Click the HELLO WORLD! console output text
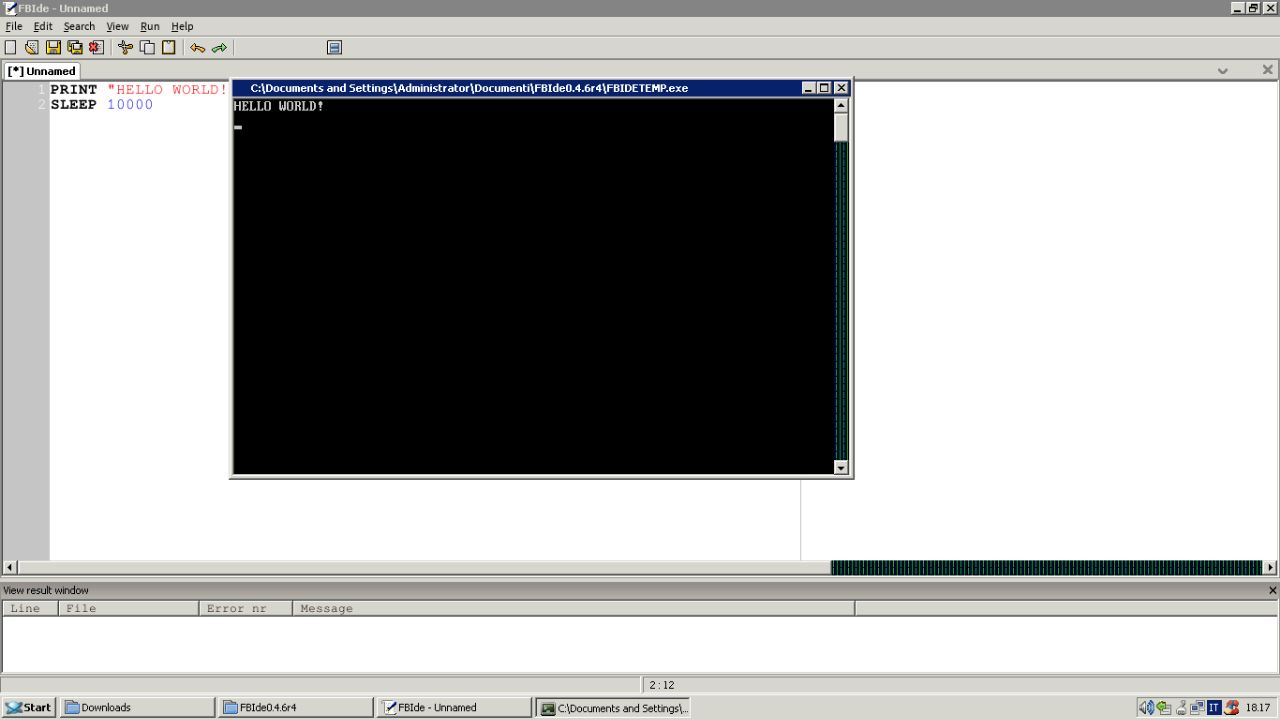This screenshot has height=720, width=1280. coord(279,106)
